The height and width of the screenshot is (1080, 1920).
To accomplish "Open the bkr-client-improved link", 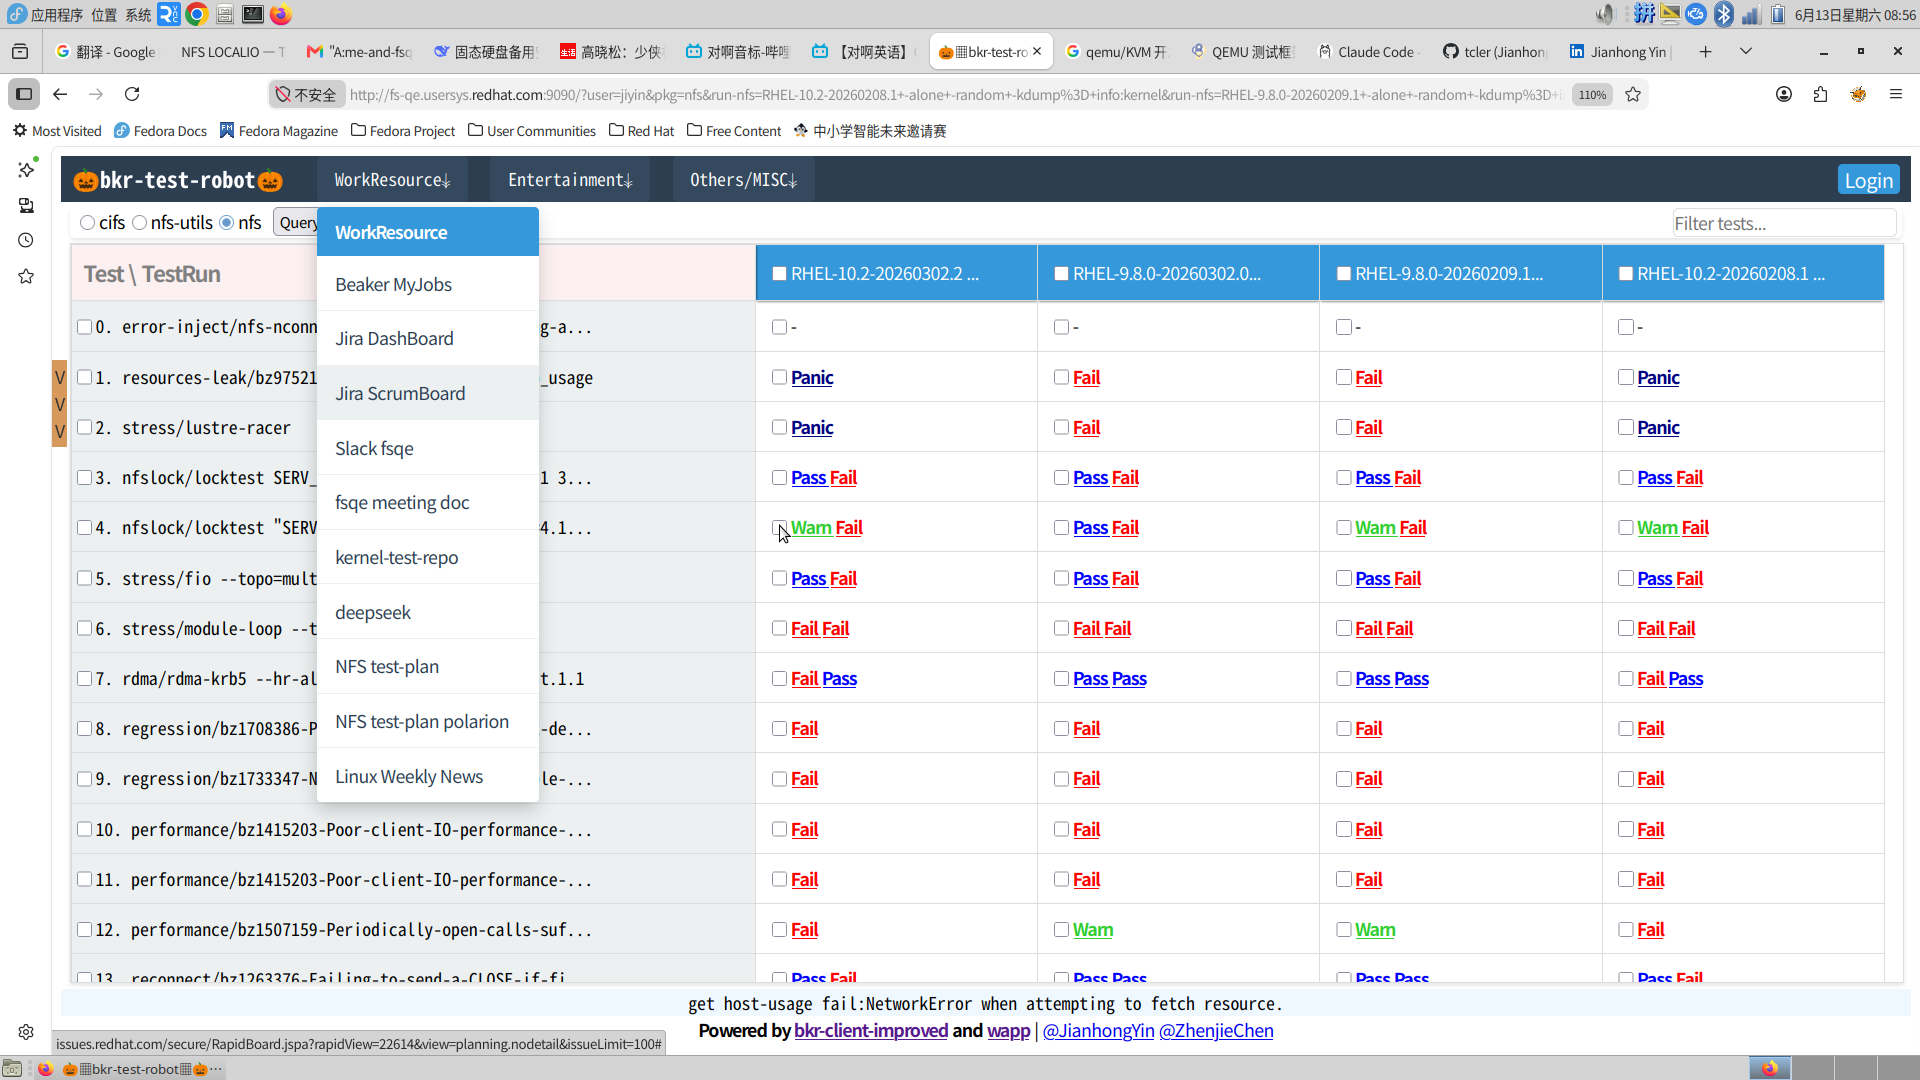I will [871, 1030].
